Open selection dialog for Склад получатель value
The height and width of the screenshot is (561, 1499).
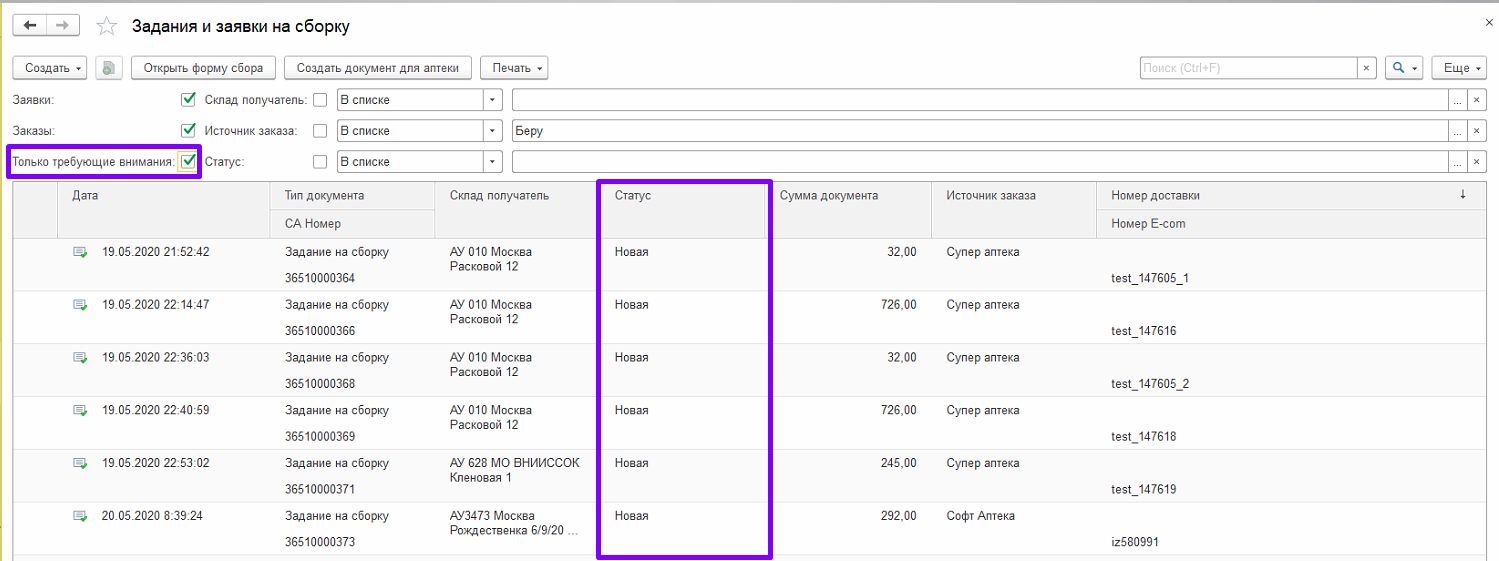point(1458,100)
